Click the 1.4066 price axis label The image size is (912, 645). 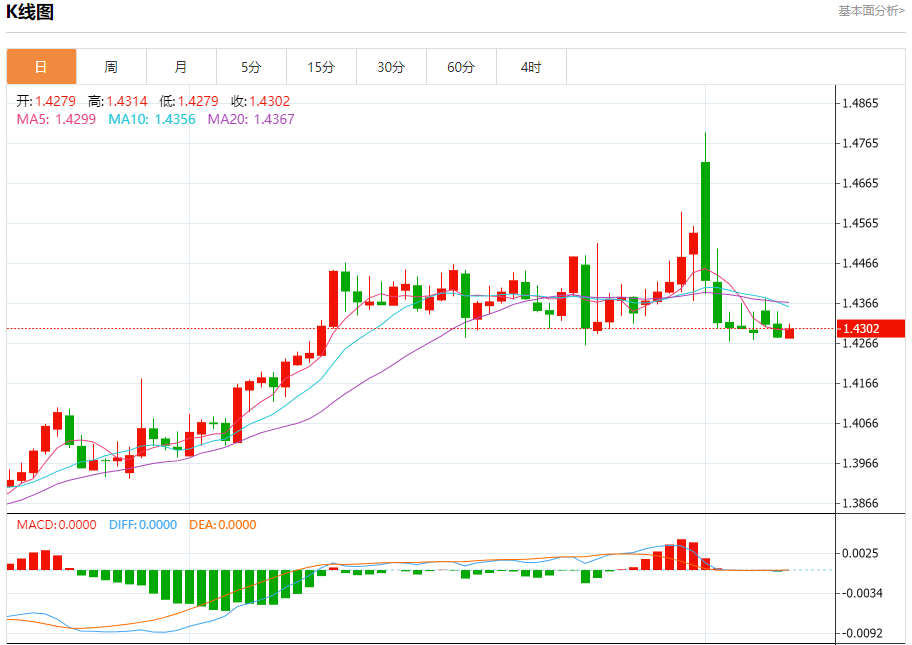point(860,423)
